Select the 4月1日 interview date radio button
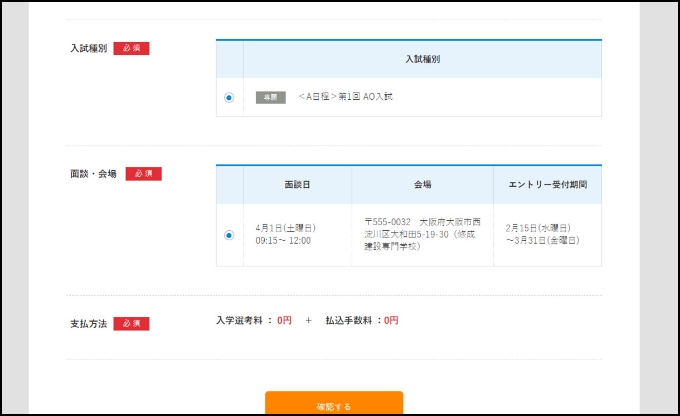The height and width of the screenshot is (416, 680). 229,235
